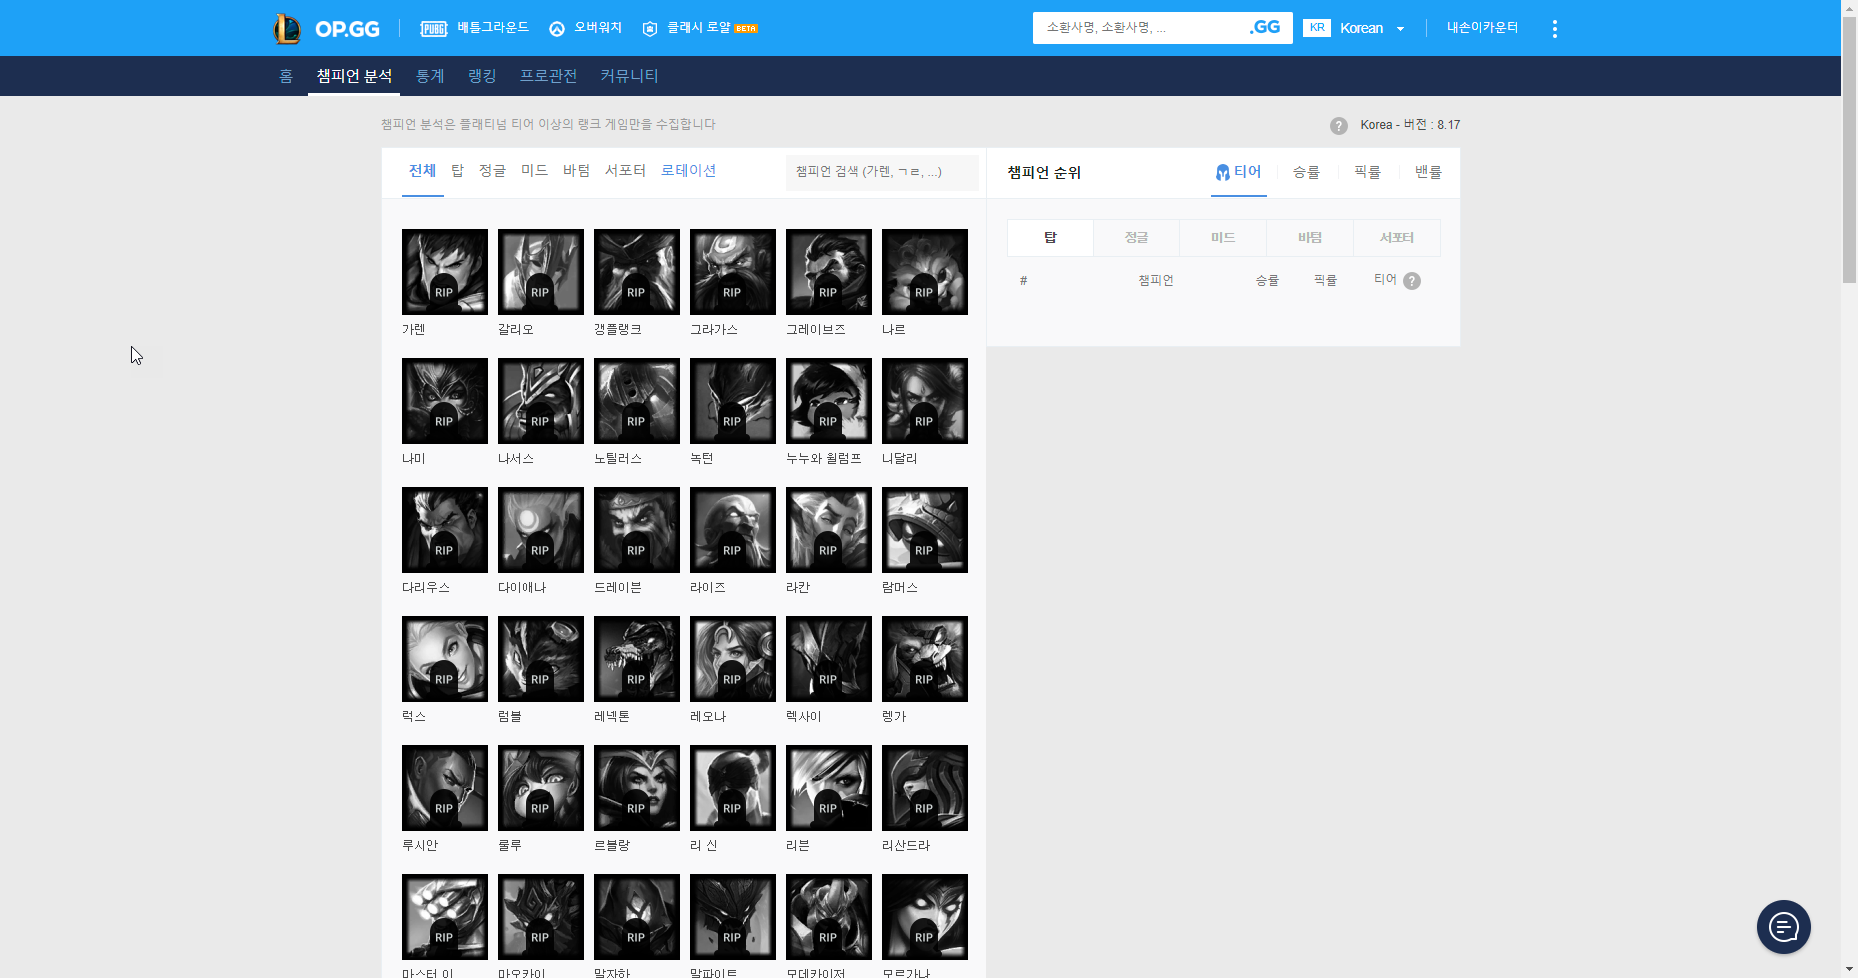Focus the 챔피언 검색 search field
Screen dimensions: 1858x978
click(x=882, y=172)
